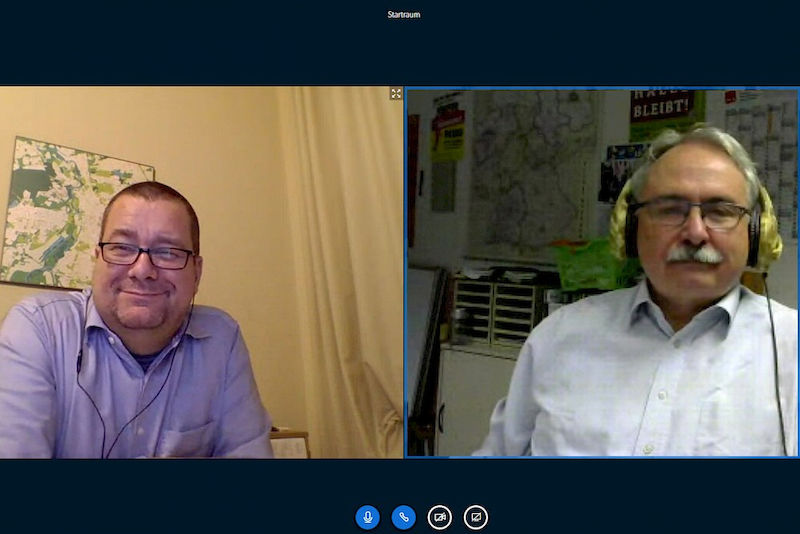Screen dimensions: 800x534
Task: Start screen sharing from the bottom bar
Action: (476, 517)
